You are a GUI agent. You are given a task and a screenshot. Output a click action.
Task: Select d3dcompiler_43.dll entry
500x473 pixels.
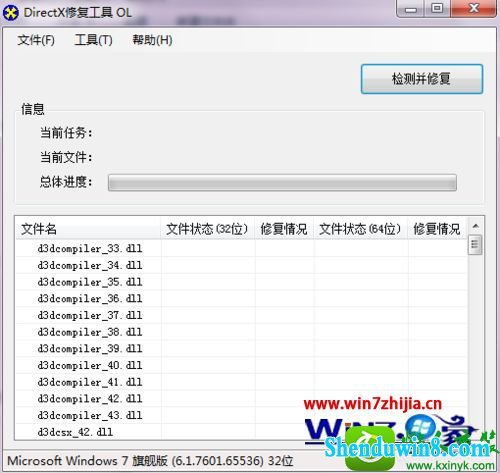[90, 415]
